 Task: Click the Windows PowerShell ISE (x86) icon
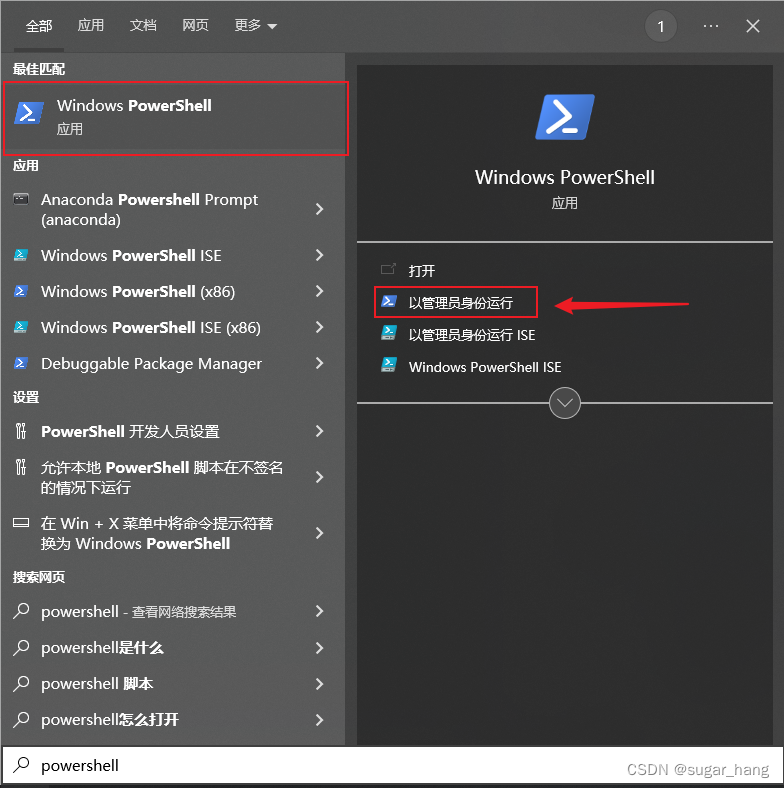pos(21,327)
